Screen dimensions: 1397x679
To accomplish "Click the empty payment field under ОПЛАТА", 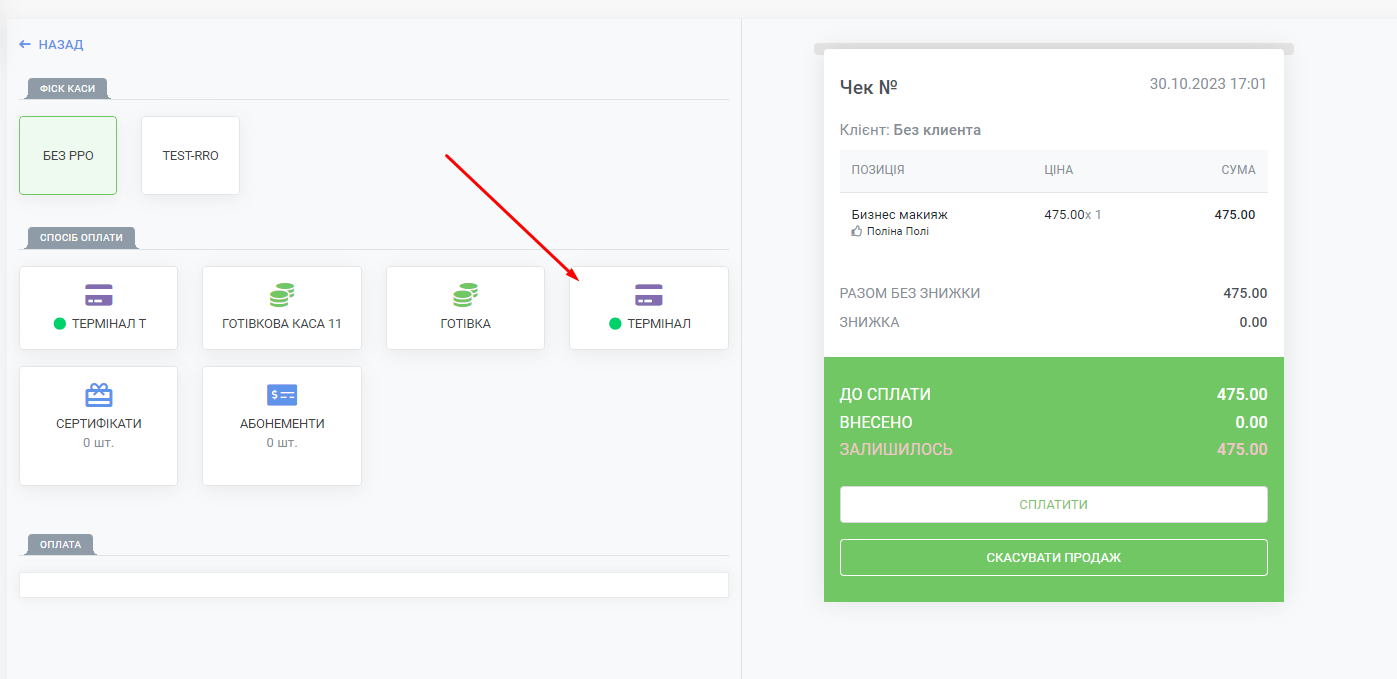I will (x=374, y=585).
